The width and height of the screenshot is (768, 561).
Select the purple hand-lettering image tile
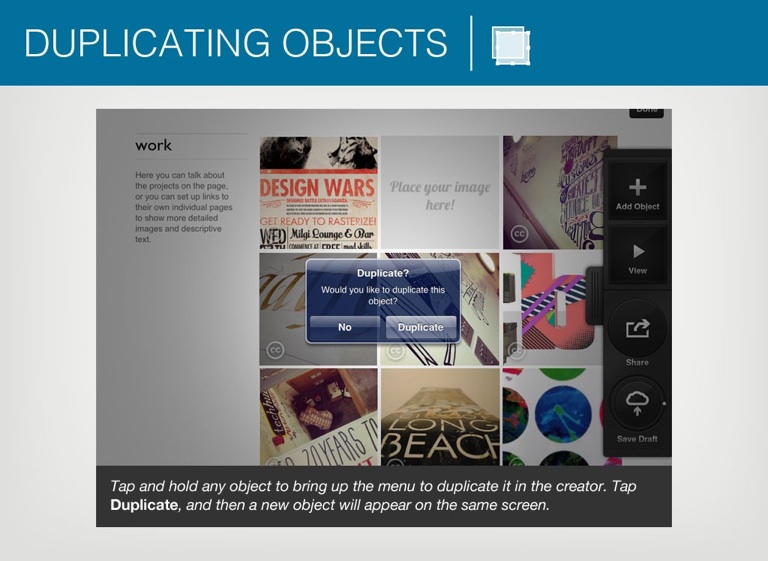(553, 193)
